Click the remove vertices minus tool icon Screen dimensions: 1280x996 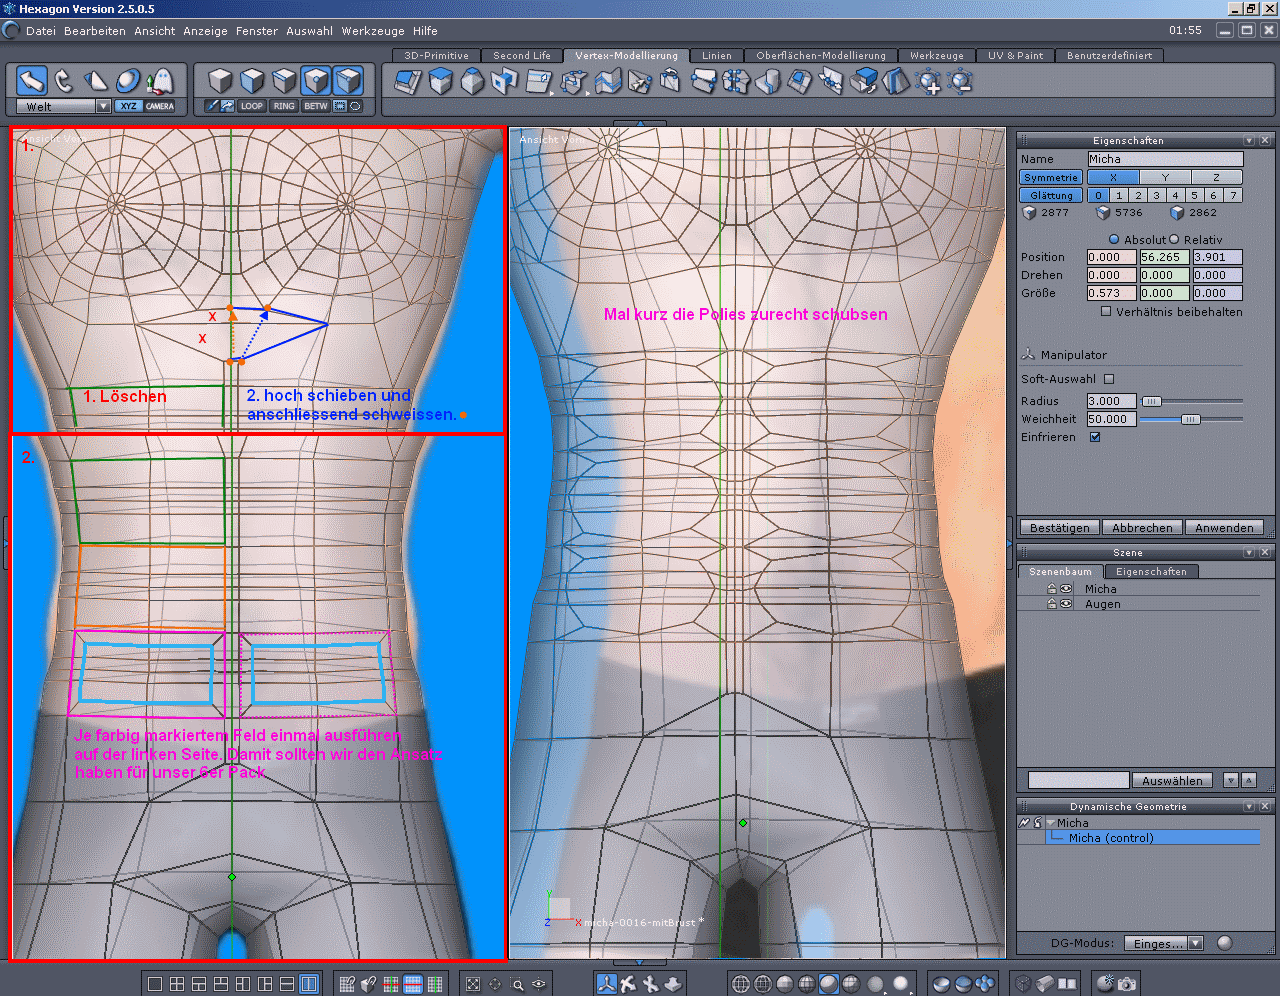pos(960,81)
